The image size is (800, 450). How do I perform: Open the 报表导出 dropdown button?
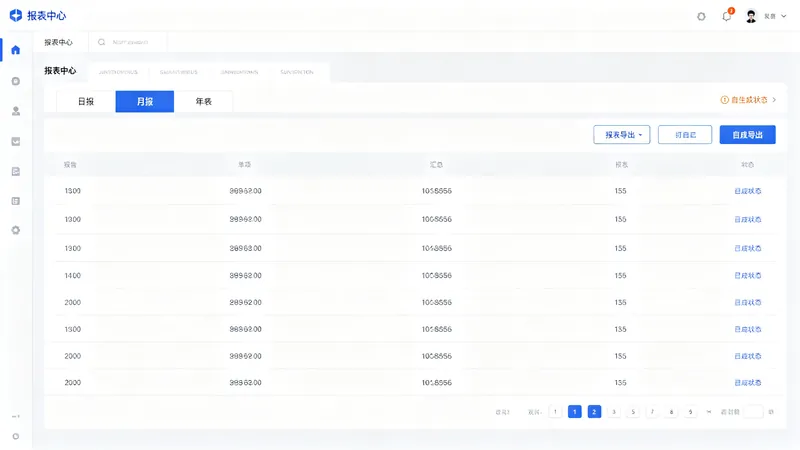coord(621,135)
